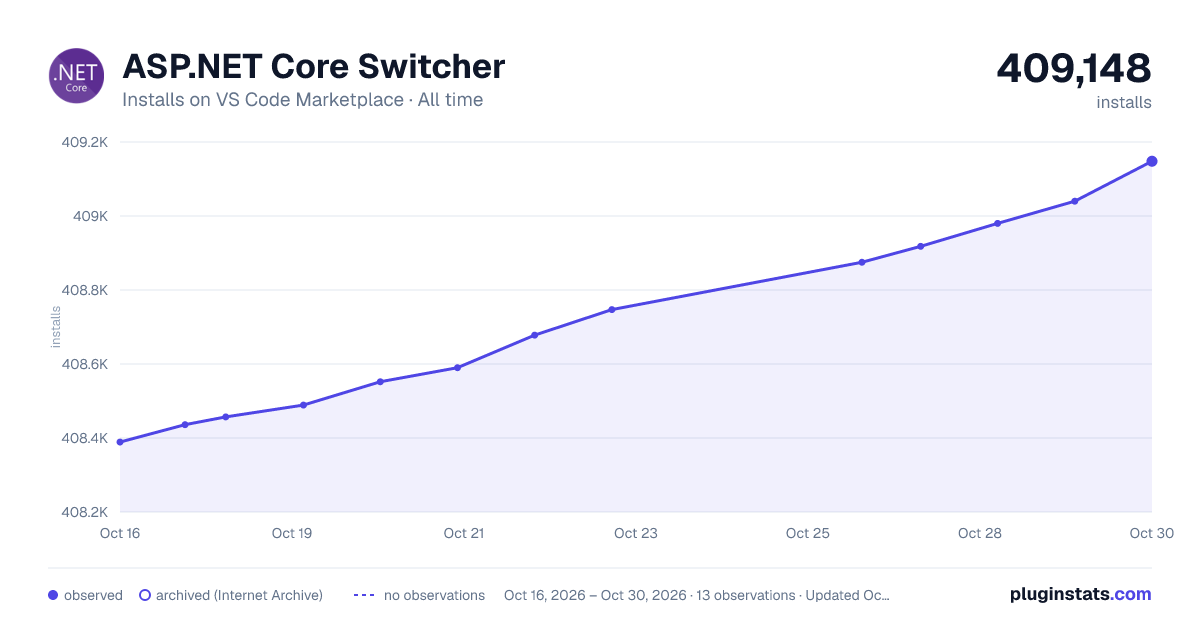Image resolution: width=1200 pixels, height=630 pixels.
Task: Click the .NET Core extension logo
Action: click(76, 76)
